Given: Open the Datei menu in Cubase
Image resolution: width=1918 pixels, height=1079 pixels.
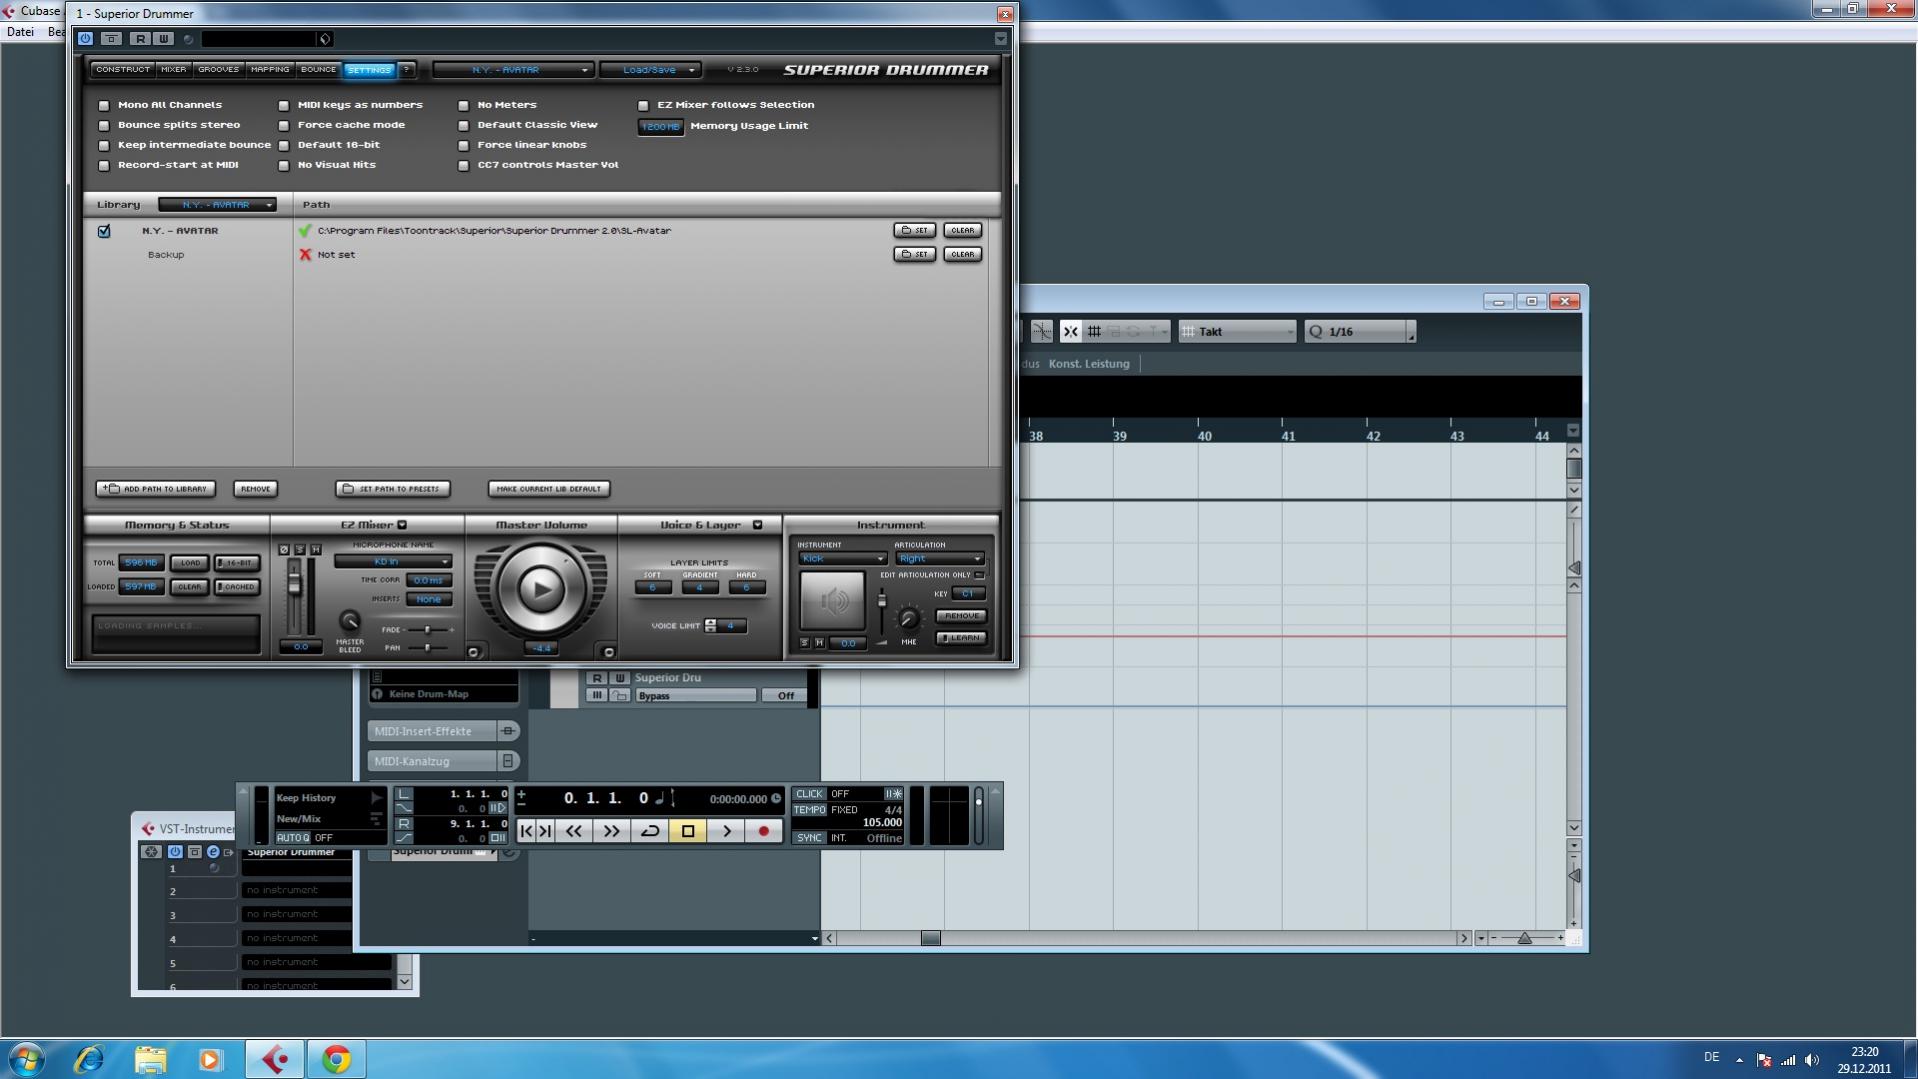Looking at the screenshot, I should click(x=20, y=32).
